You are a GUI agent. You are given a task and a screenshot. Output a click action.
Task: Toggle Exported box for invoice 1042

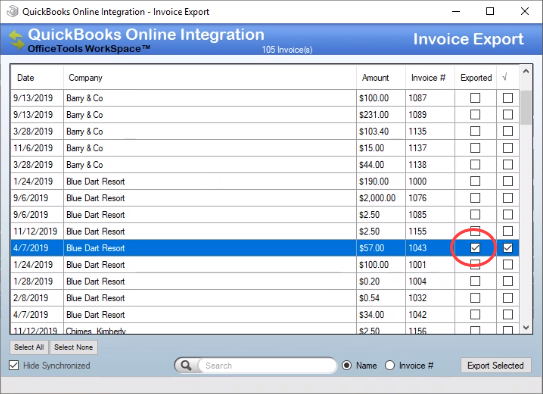click(x=475, y=315)
